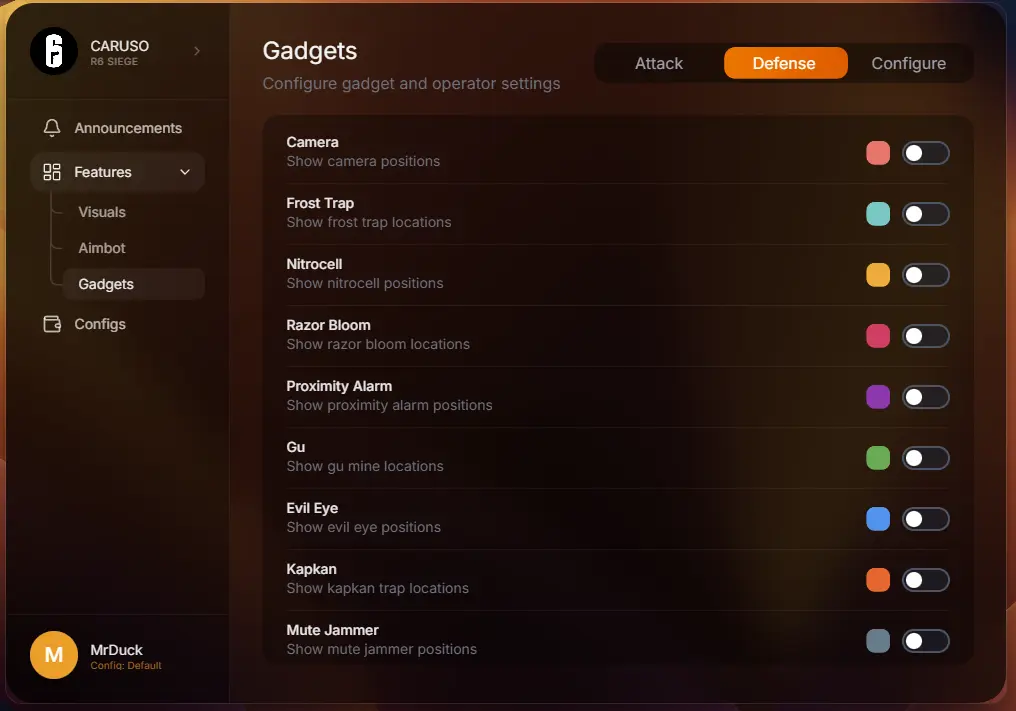This screenshot has height=711, width=1016.
Task: Change the Gu green color swatch
Action: (878, 458)
